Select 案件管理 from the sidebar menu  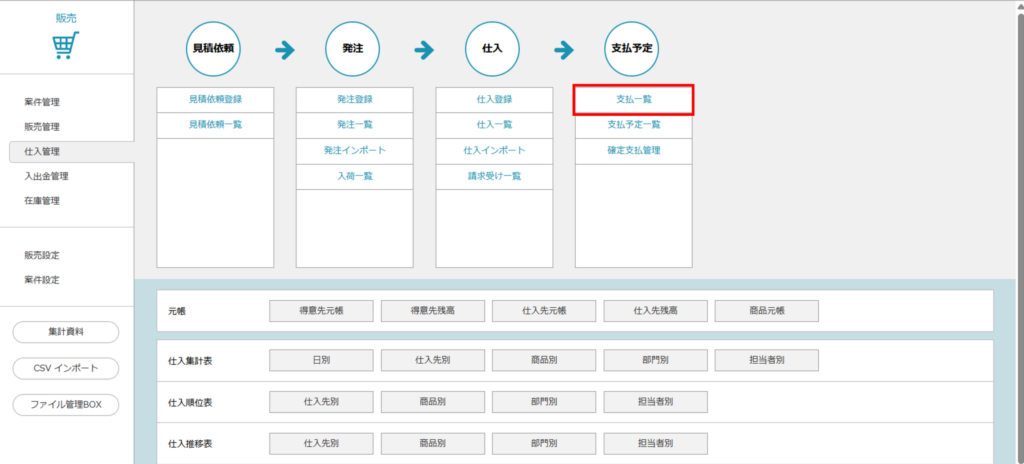(x=42, y=102)
